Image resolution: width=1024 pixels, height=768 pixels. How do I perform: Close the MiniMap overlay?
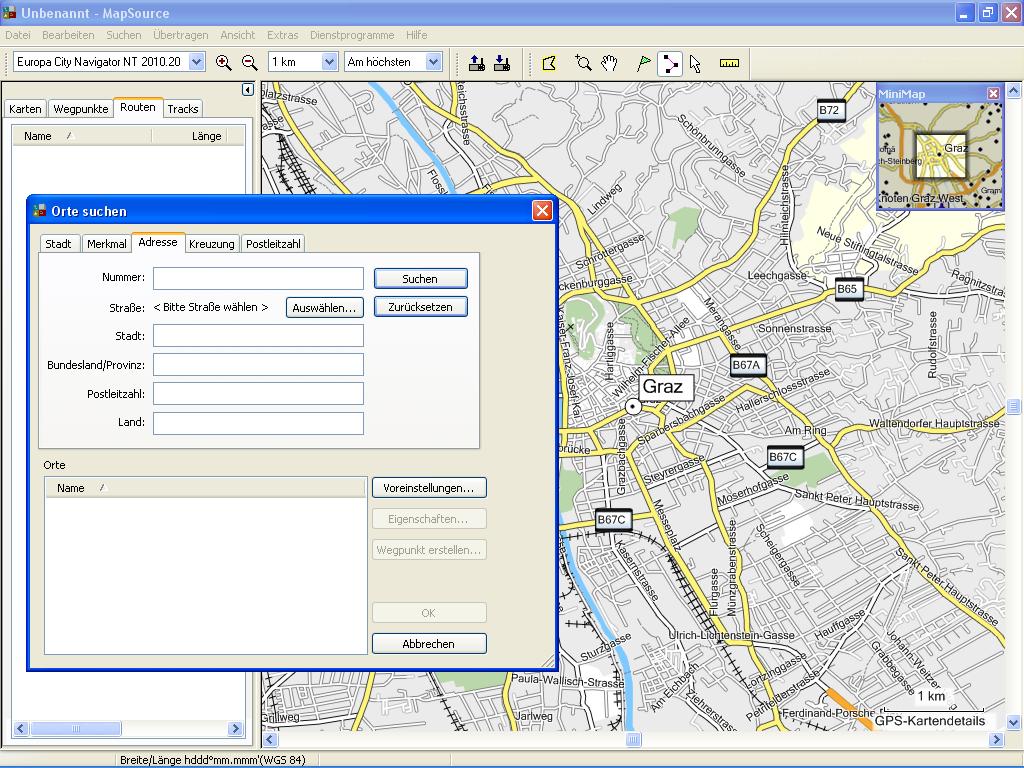[993, 93]
